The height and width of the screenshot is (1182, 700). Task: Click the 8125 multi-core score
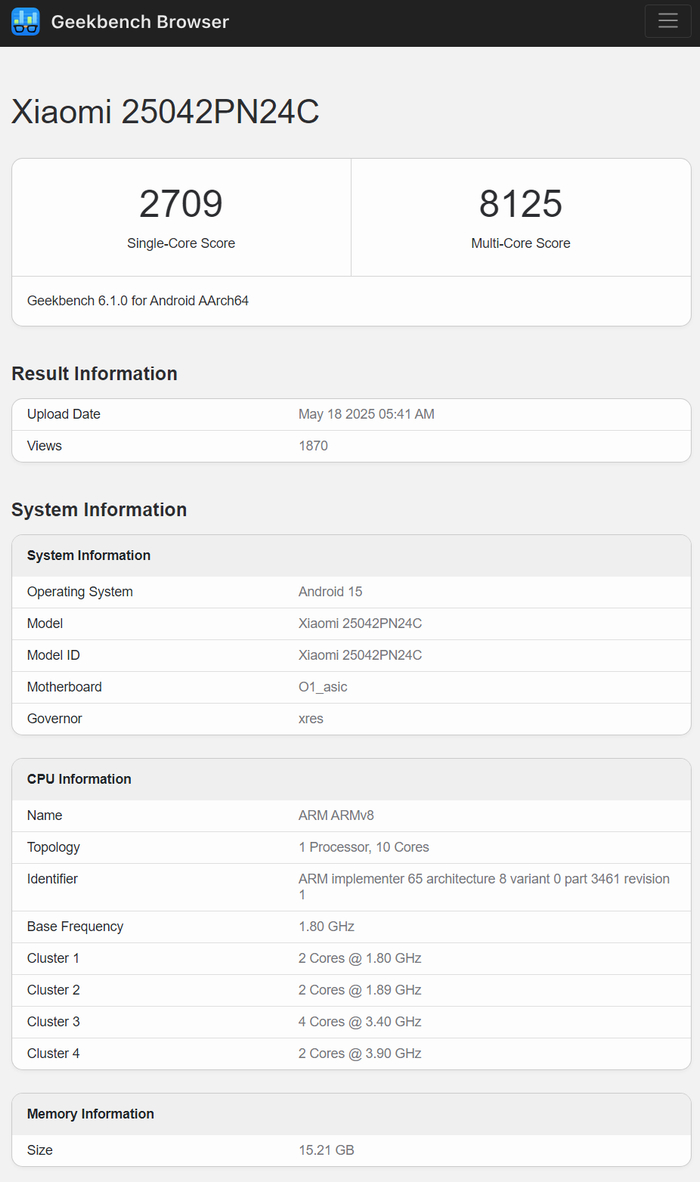pos(520,204)
